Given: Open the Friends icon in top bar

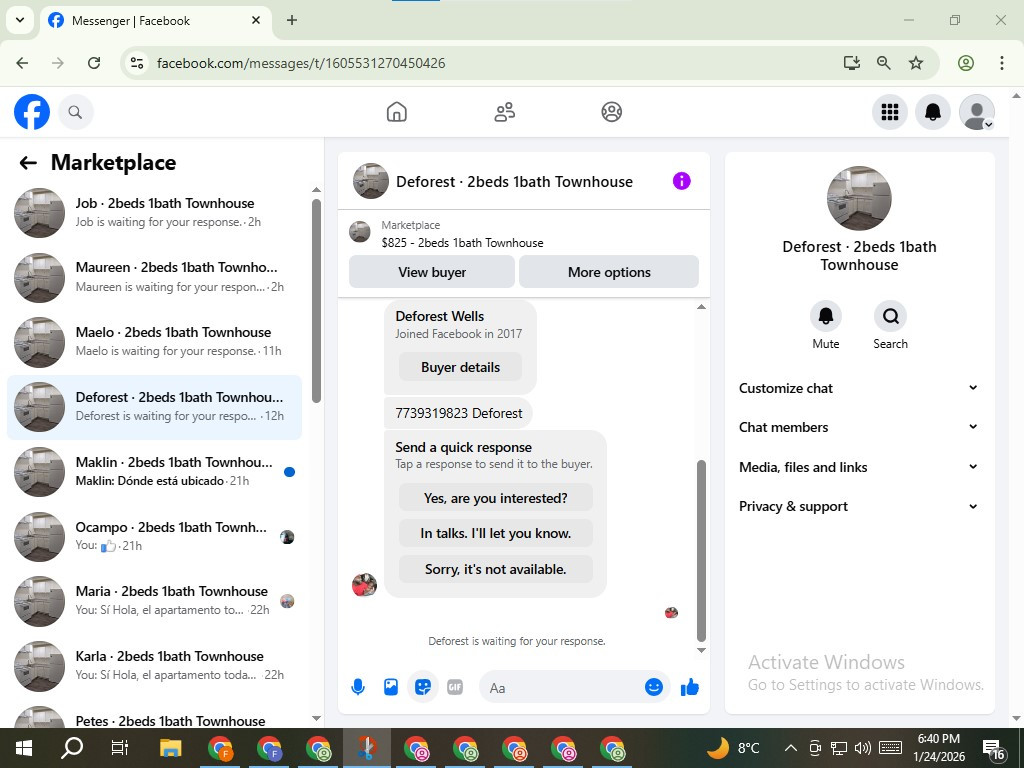Looking at the screenshot, I should tap(504, 112).
